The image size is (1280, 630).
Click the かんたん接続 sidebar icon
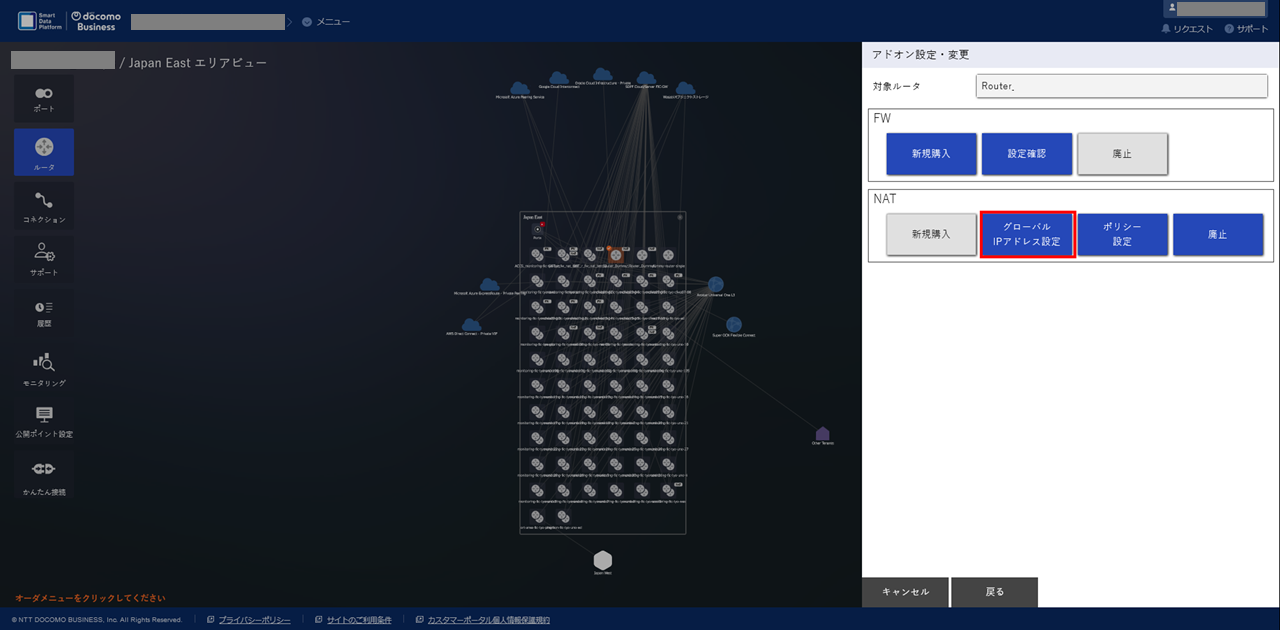(x=44, y=474)
